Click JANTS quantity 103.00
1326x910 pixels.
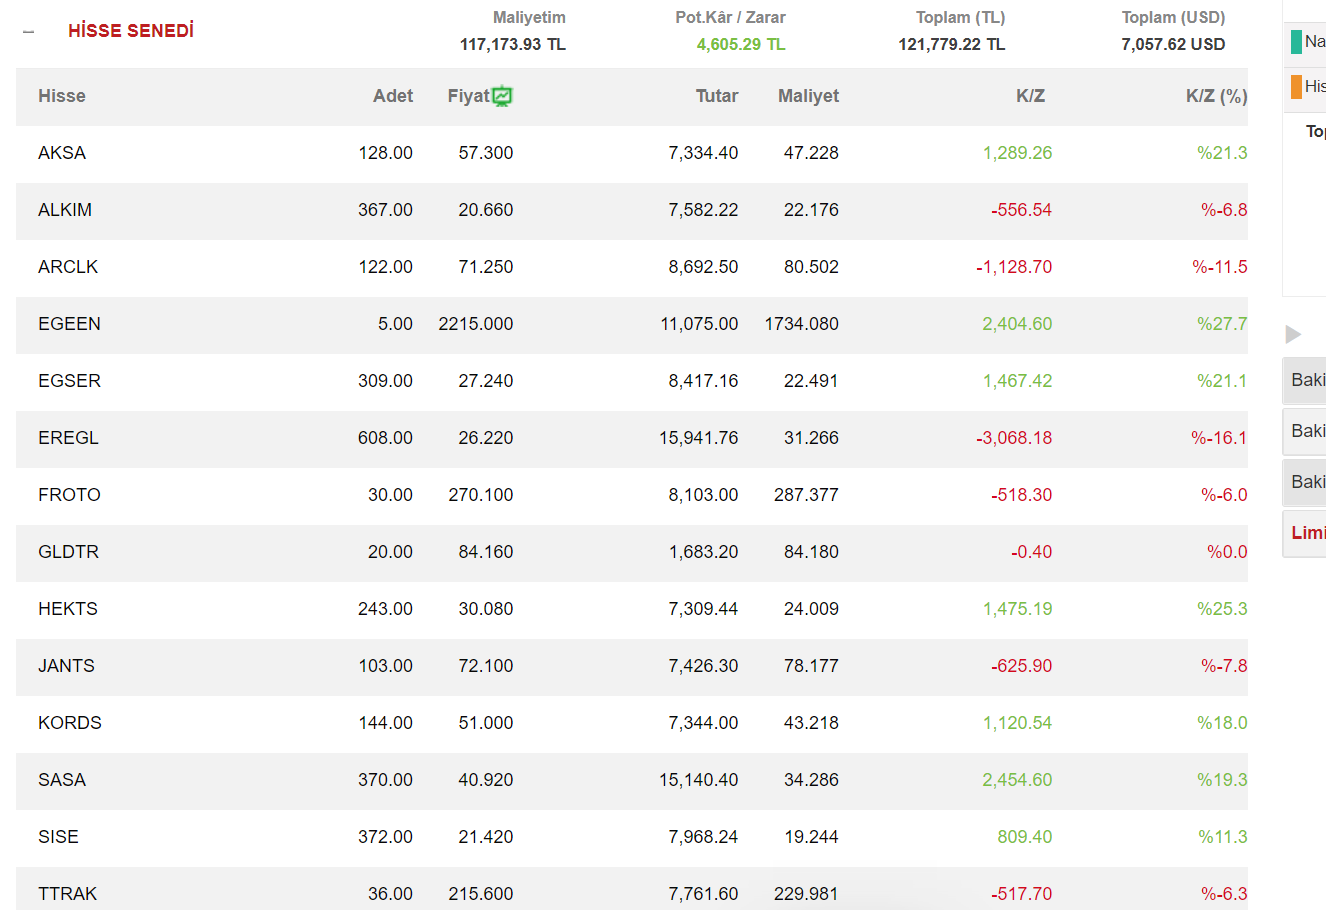tap(385, 666)
